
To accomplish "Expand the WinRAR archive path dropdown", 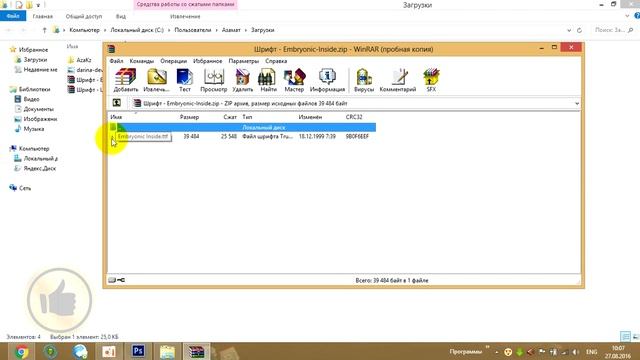I will (x=577, y=103).
